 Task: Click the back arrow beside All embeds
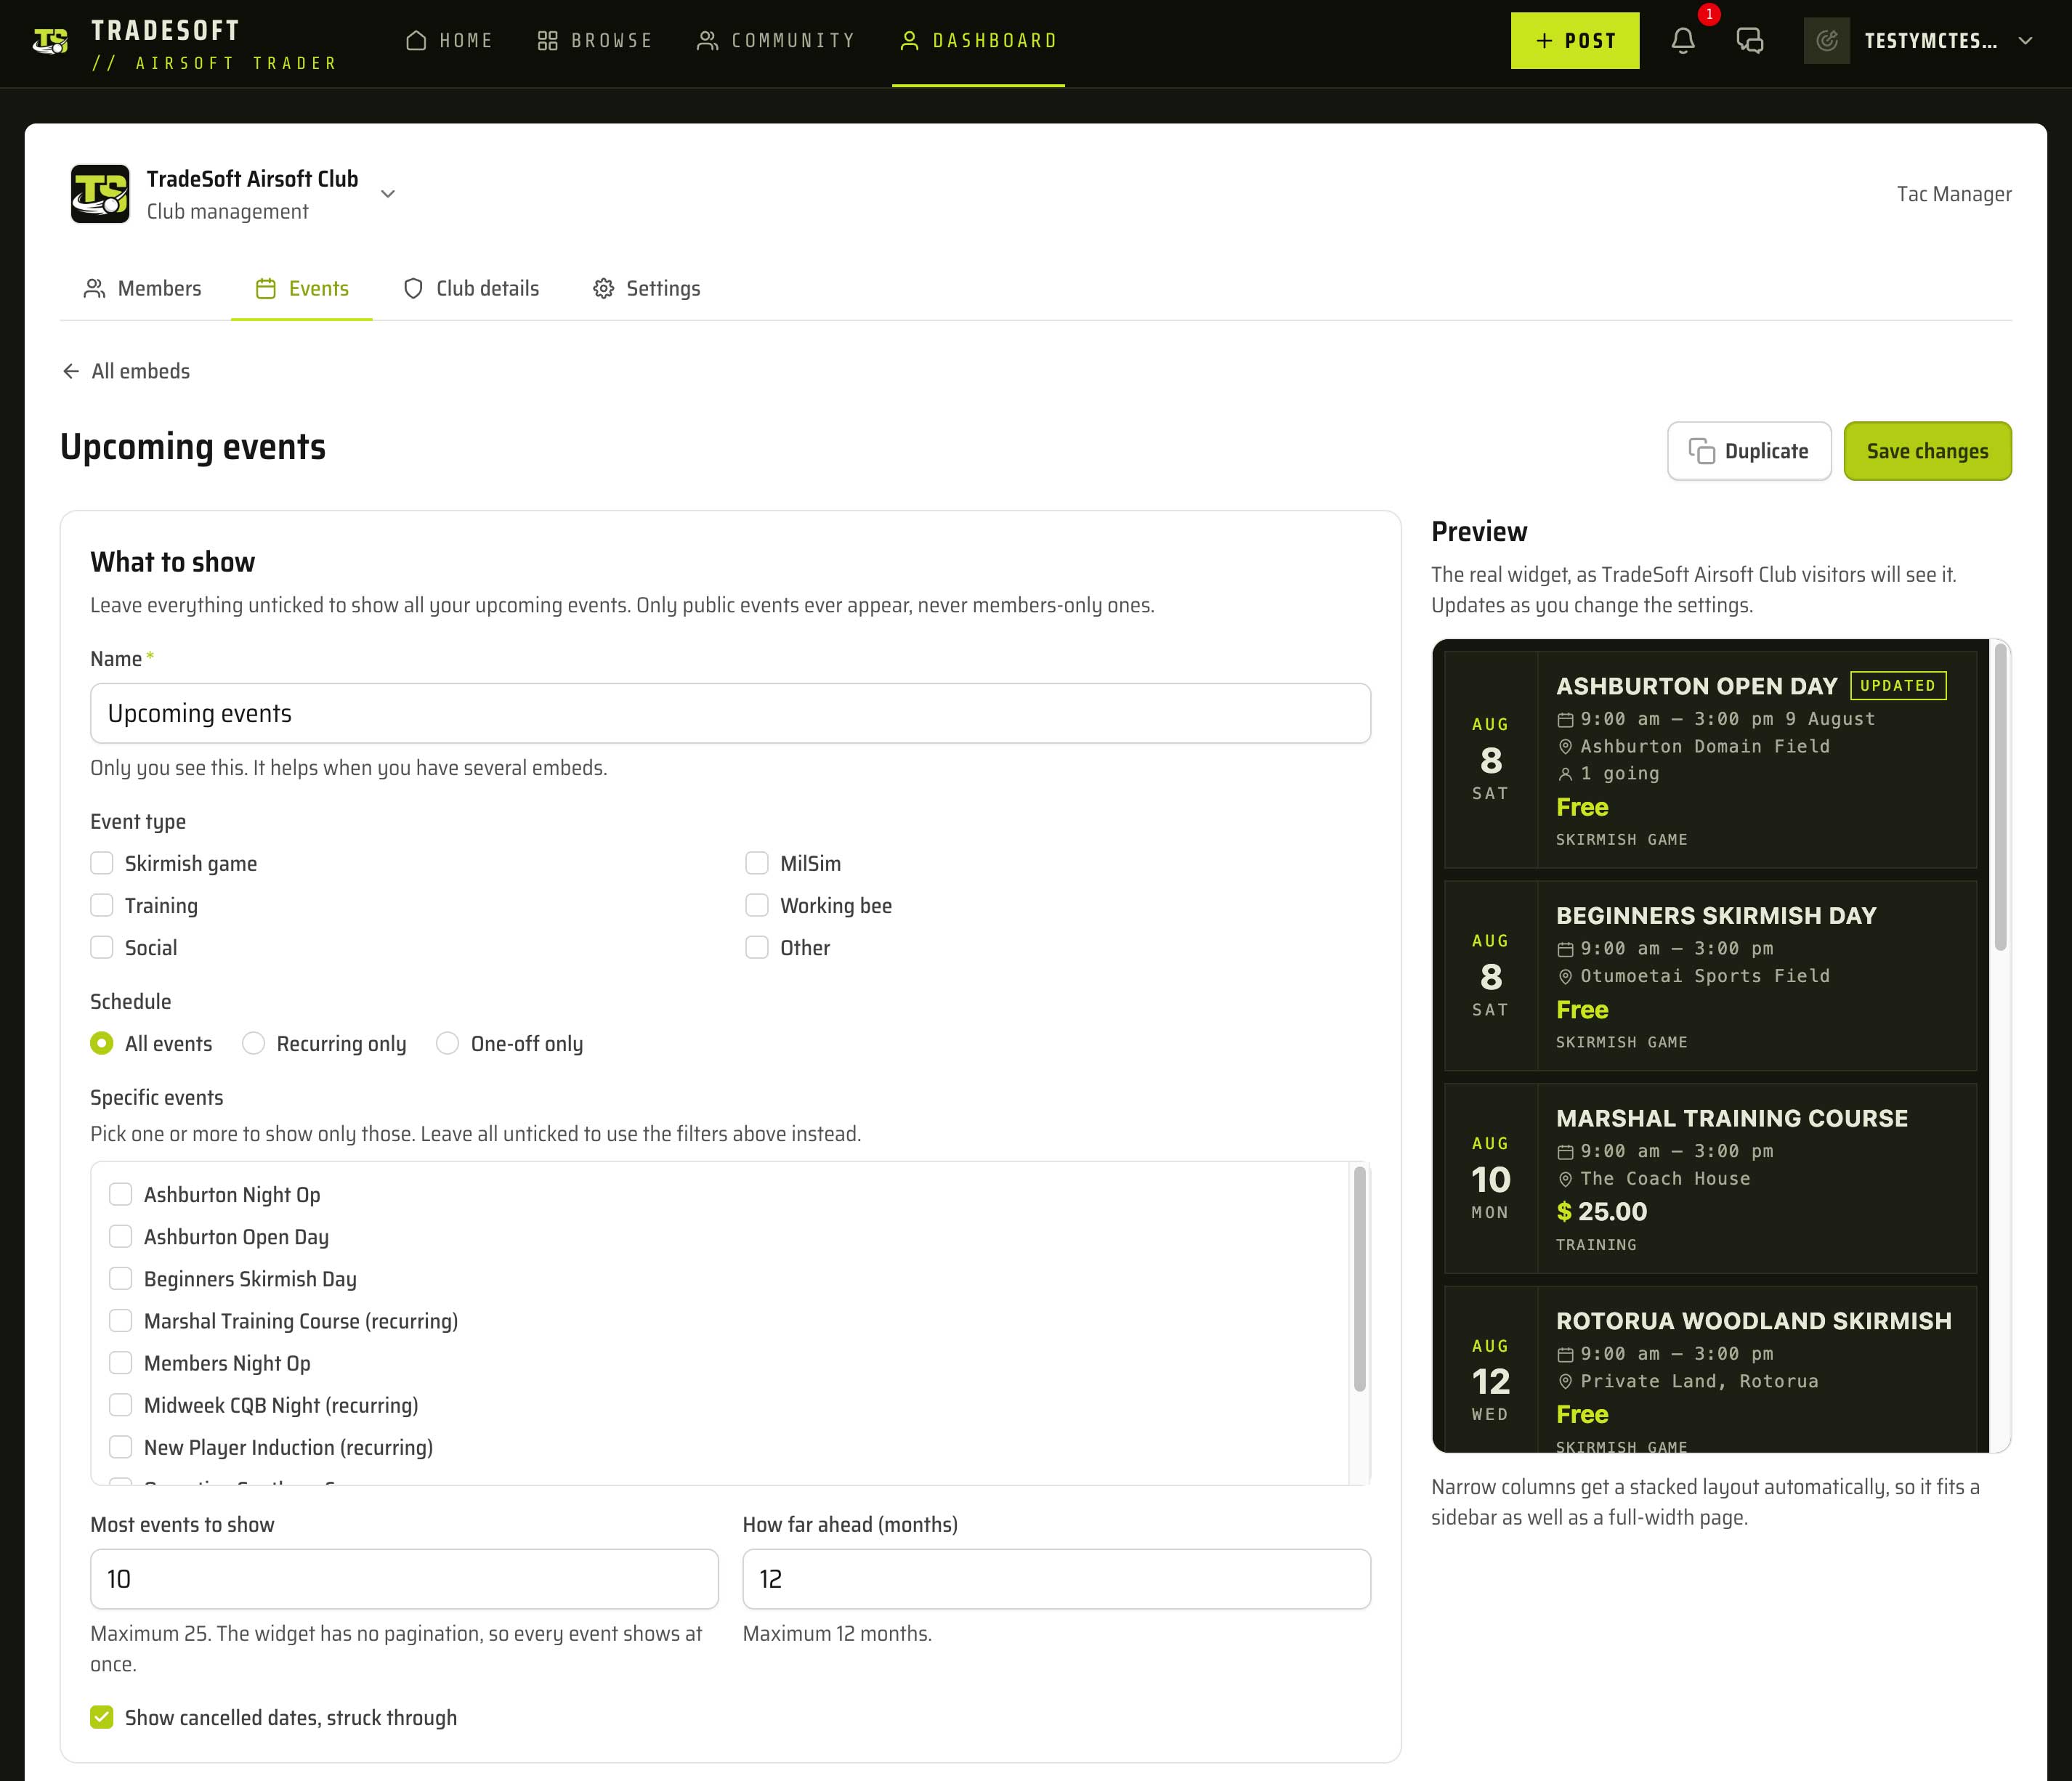(71, 371)
